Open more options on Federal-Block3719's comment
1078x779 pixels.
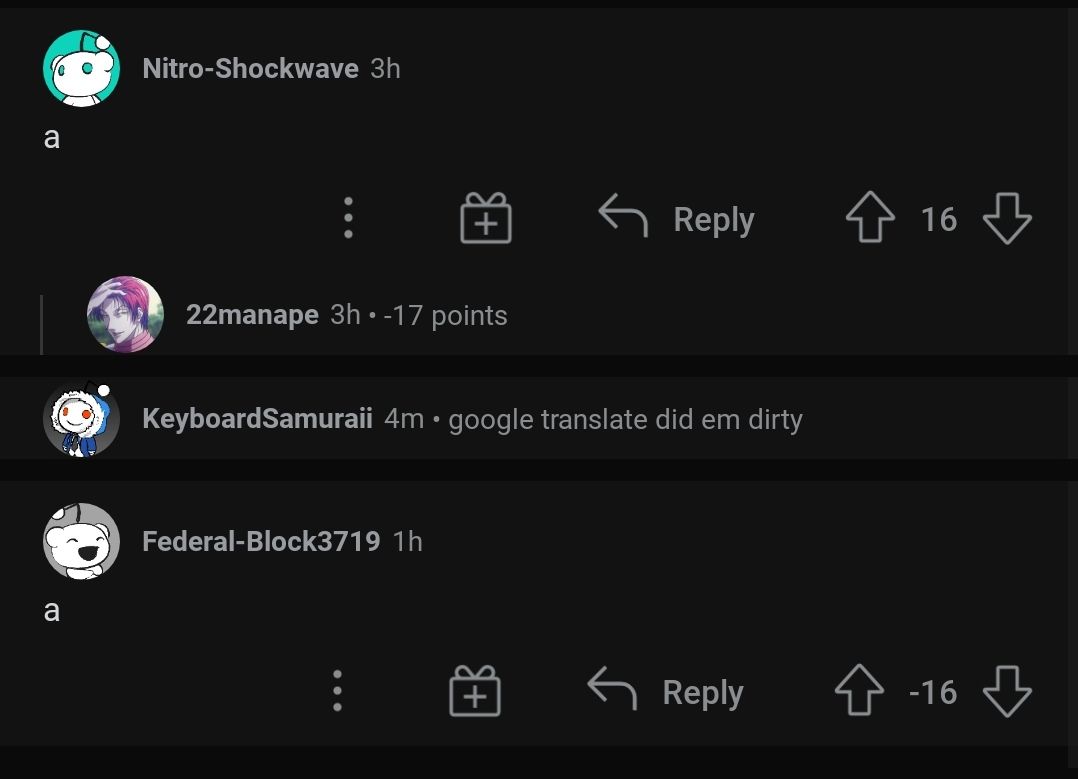click(337, 691)
